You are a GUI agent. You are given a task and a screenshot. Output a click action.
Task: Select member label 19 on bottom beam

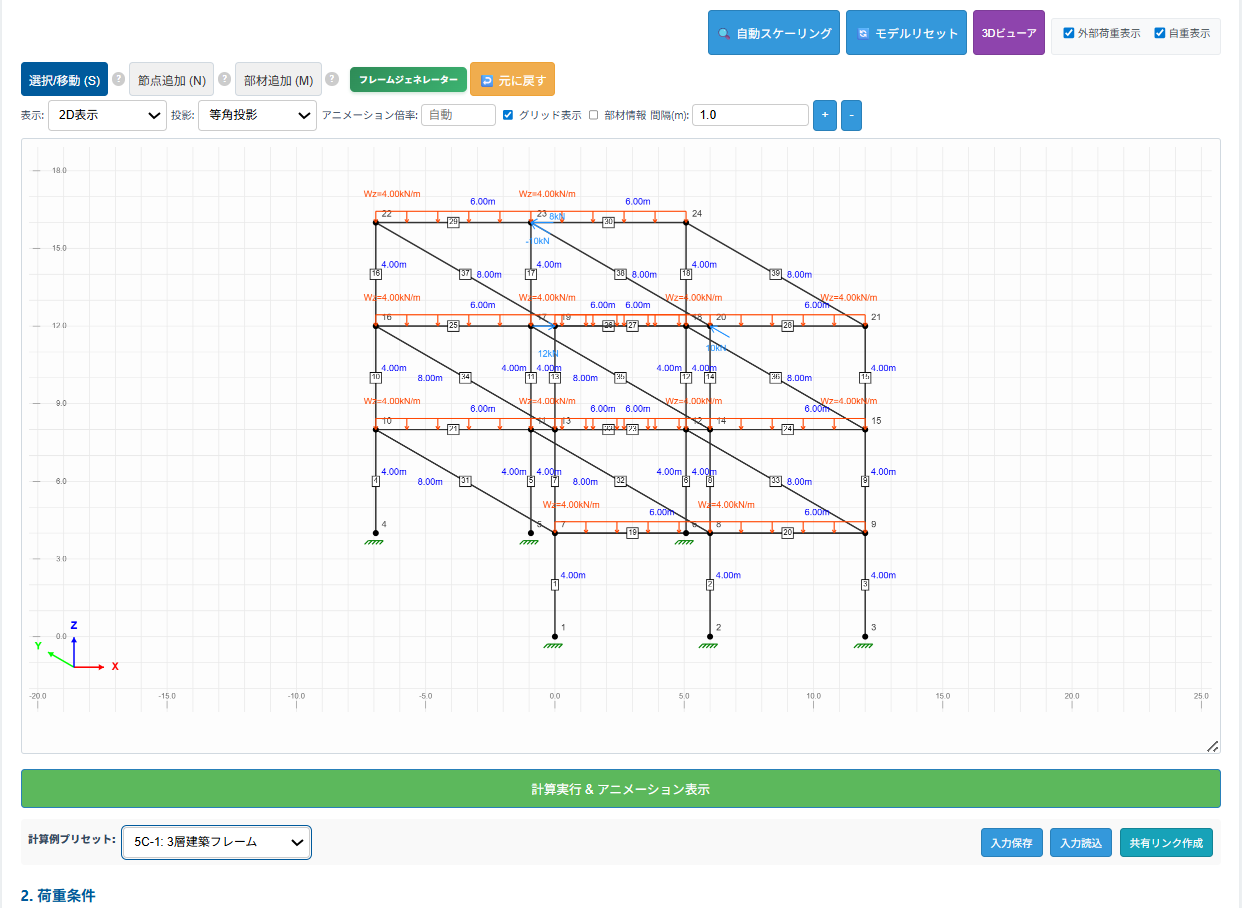(x=632, y=533)
